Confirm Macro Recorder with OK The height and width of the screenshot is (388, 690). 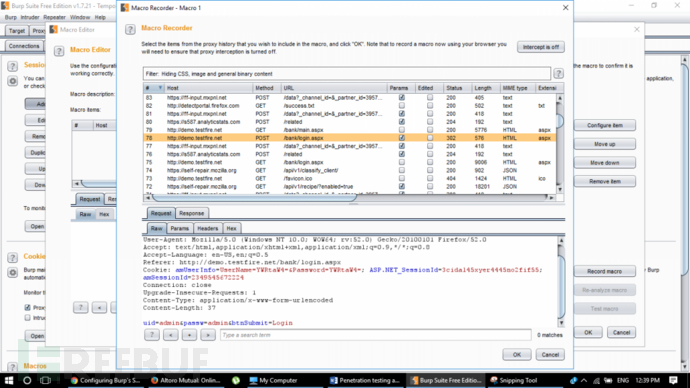pos(517,355)
